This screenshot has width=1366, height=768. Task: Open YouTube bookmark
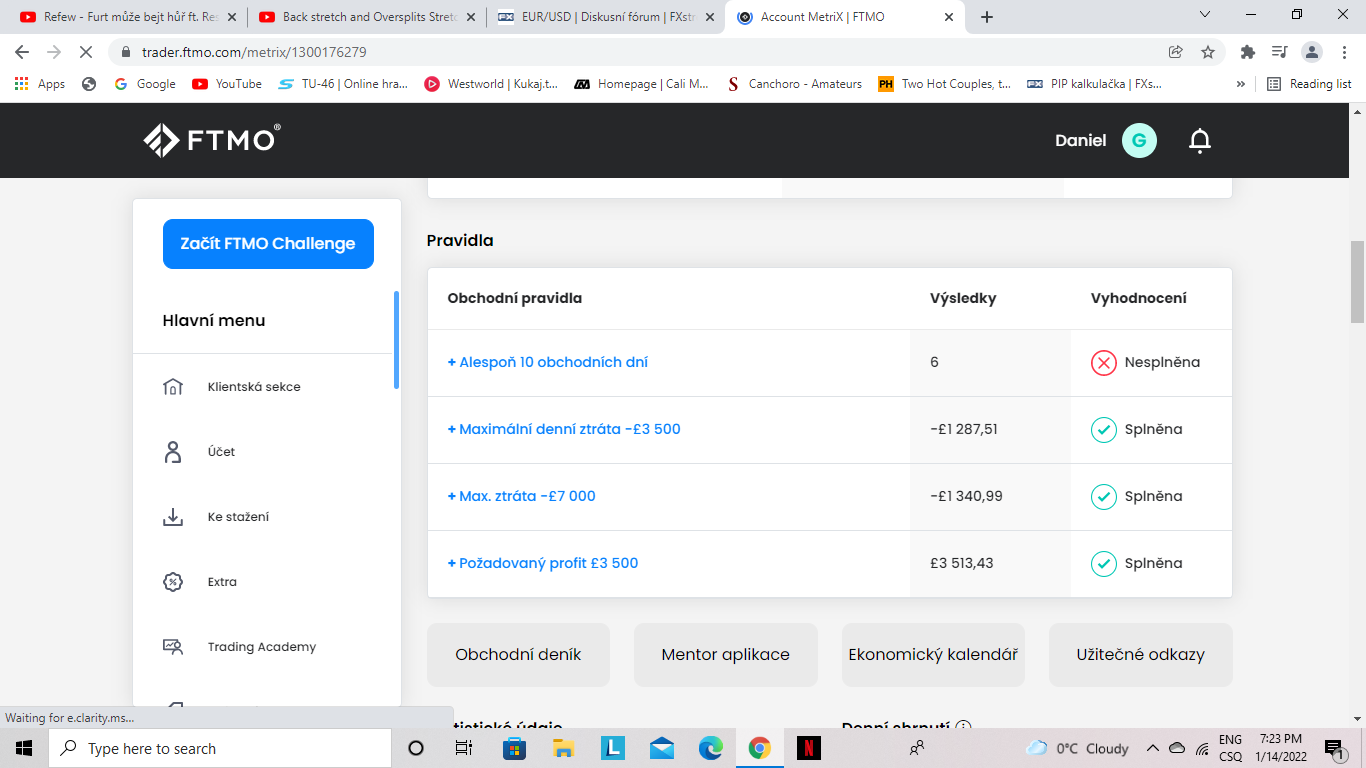tap(227, 84)
